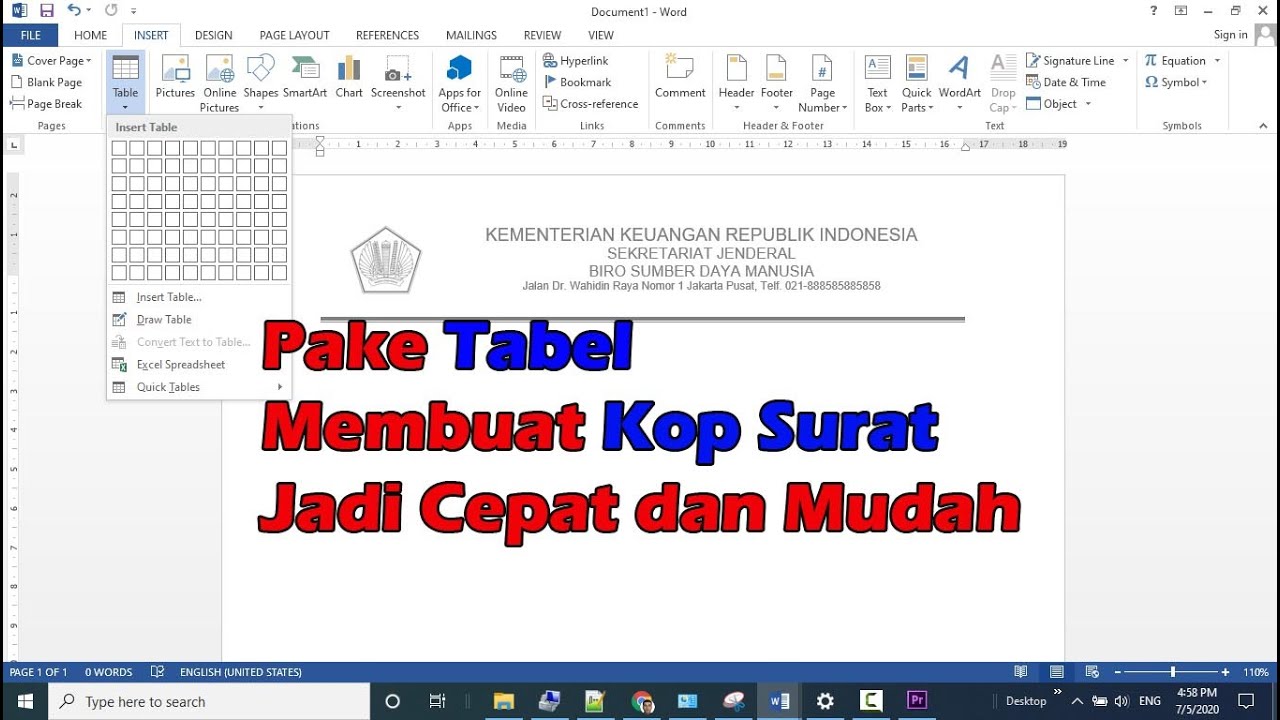Click the ministry logo in the letterhead
This screenshot has height=720, width=1280.
pyautogui.click(x=386, y=259)
